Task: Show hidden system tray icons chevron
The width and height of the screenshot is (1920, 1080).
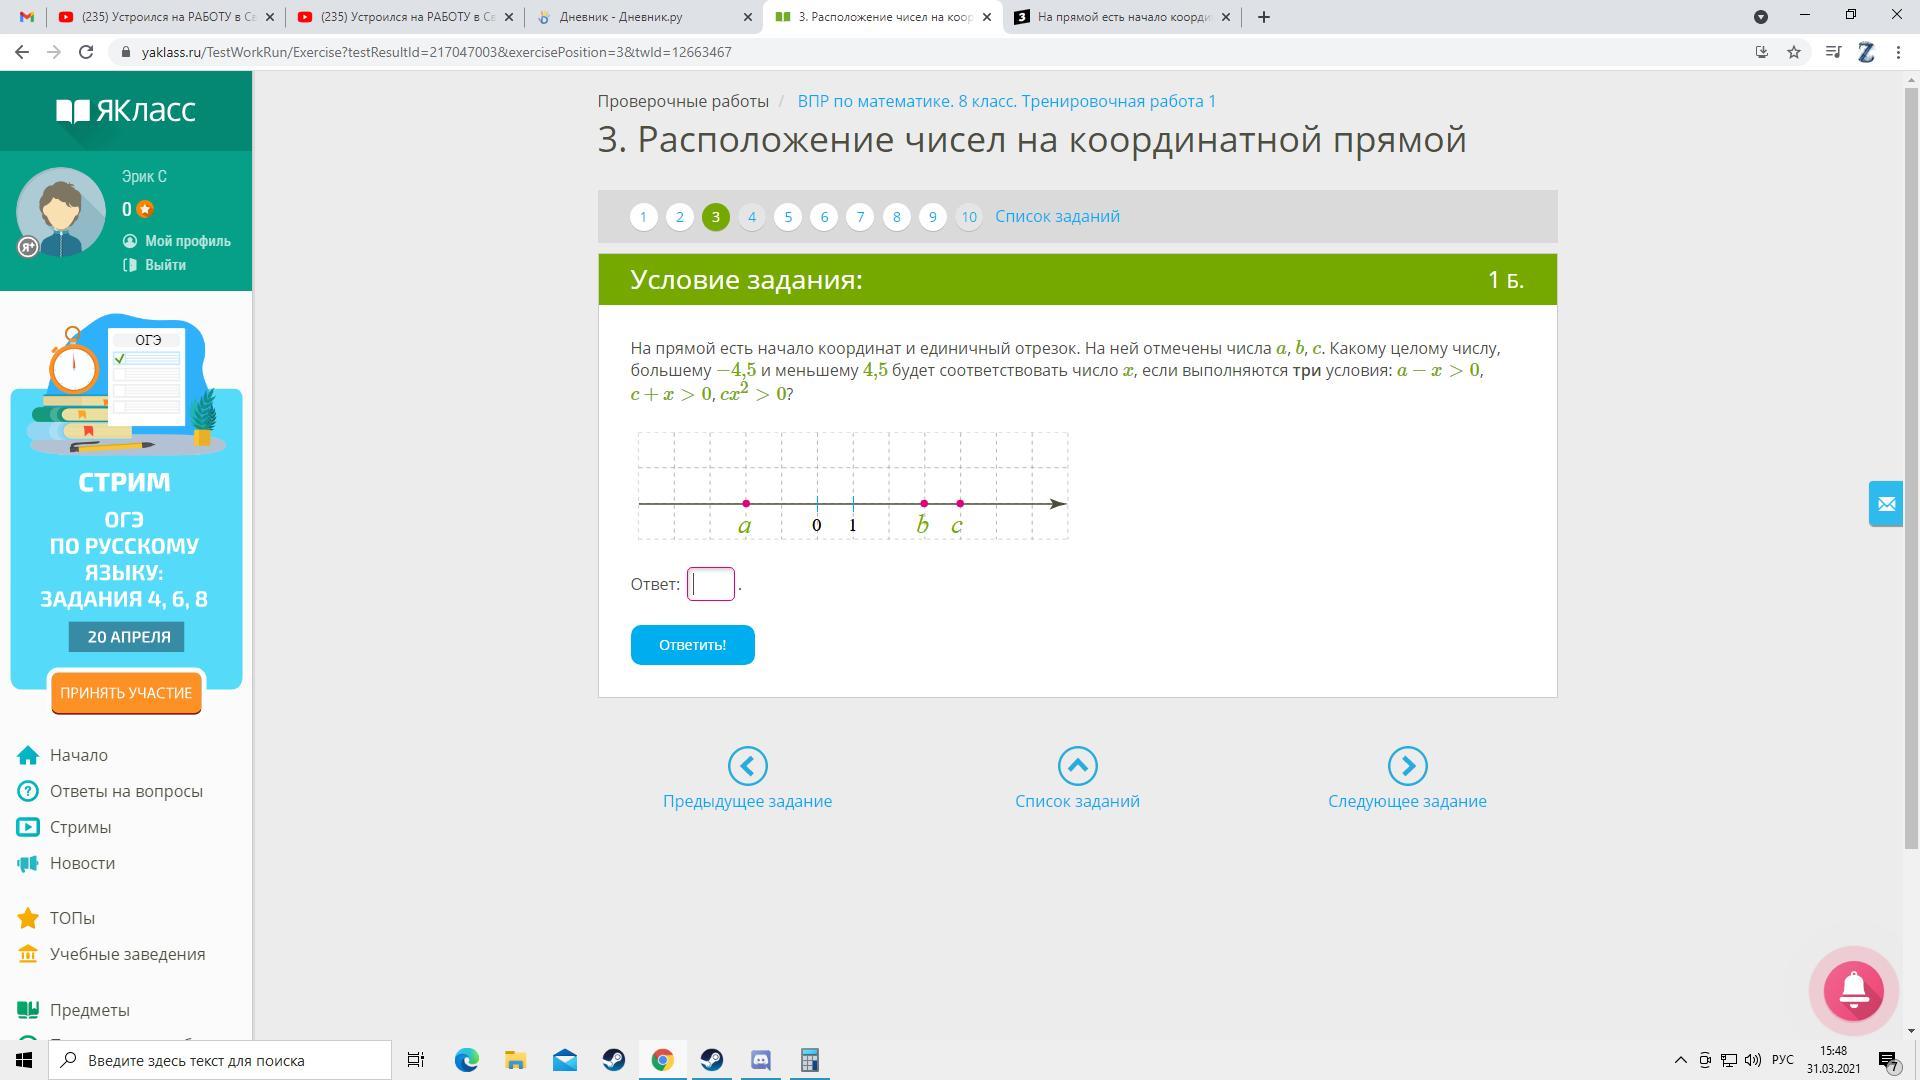Action: pyautogui.click(x=1680, y=1060)
